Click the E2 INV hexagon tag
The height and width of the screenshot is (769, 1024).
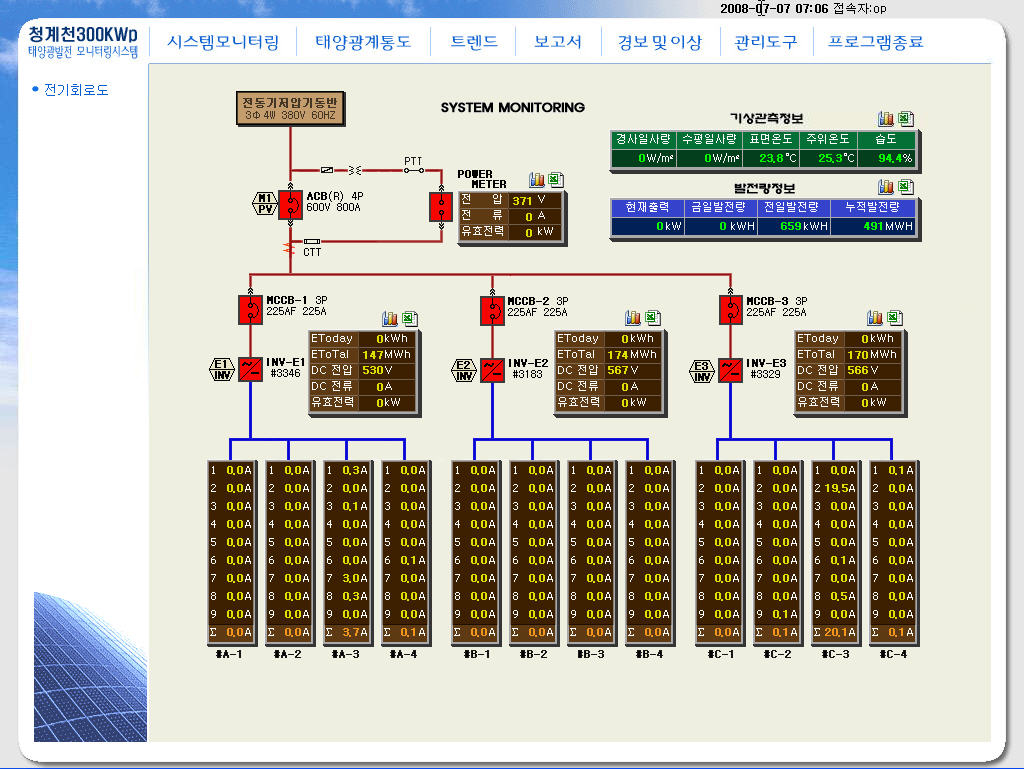point(464,370)
